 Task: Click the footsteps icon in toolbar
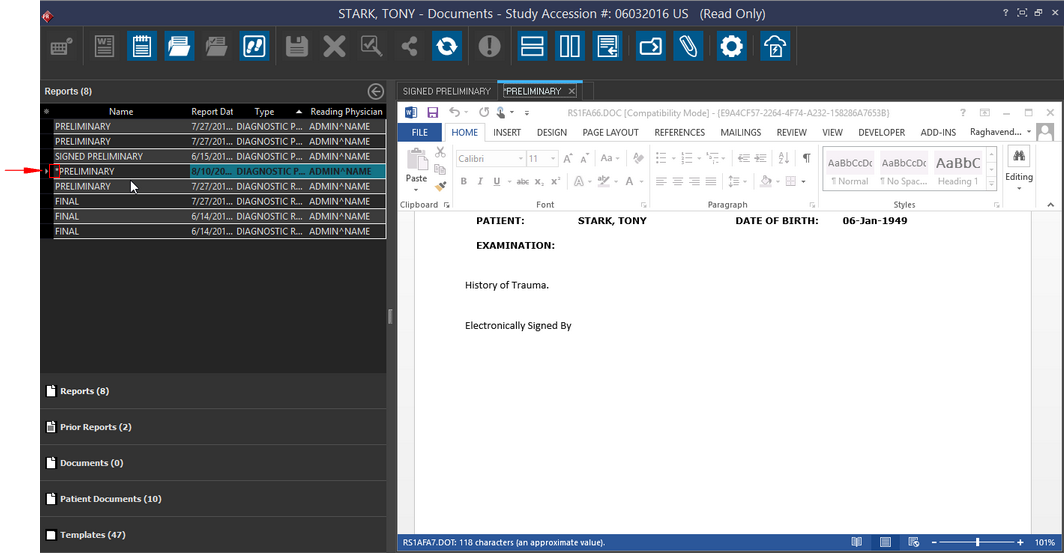point(254,47)
